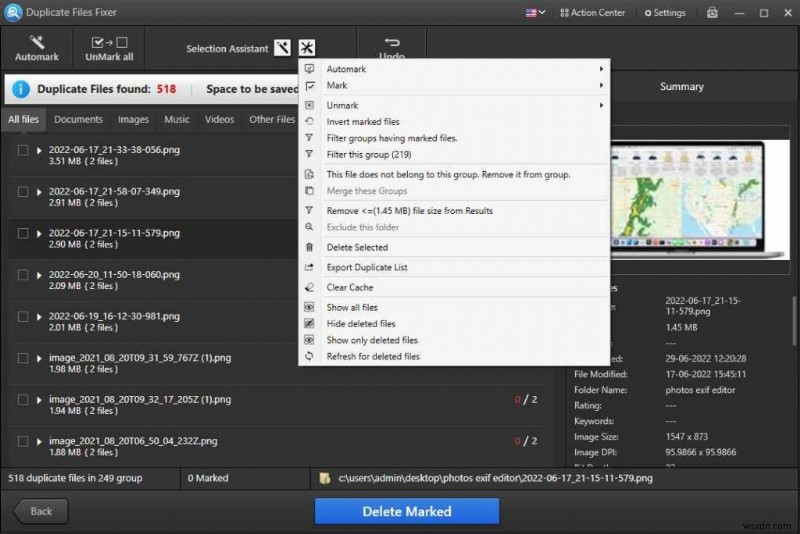
Task: Check the box for 2022-06-17_21-15-11-579.png
Action: click(23, 234)
